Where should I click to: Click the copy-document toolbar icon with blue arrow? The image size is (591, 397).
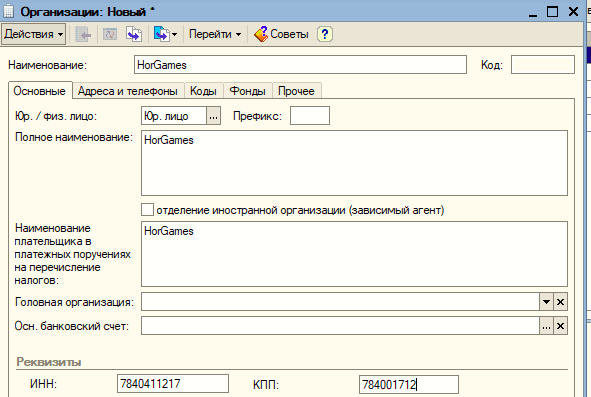(134, 35)
